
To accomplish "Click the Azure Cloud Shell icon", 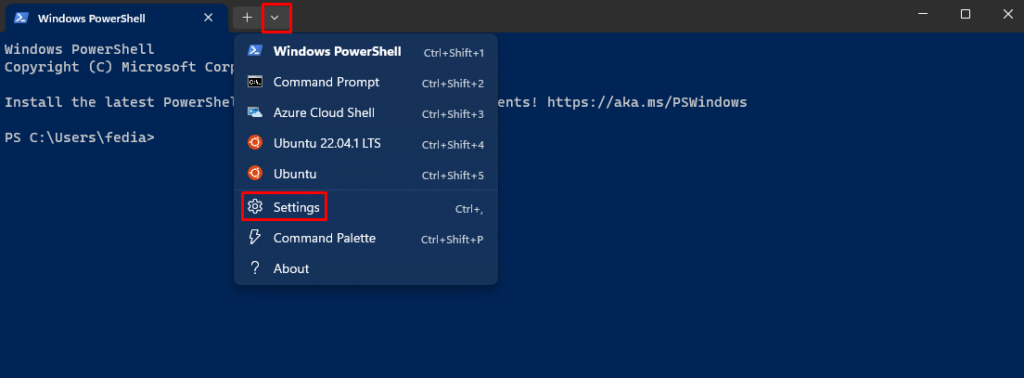I will (x=255, y=113).
